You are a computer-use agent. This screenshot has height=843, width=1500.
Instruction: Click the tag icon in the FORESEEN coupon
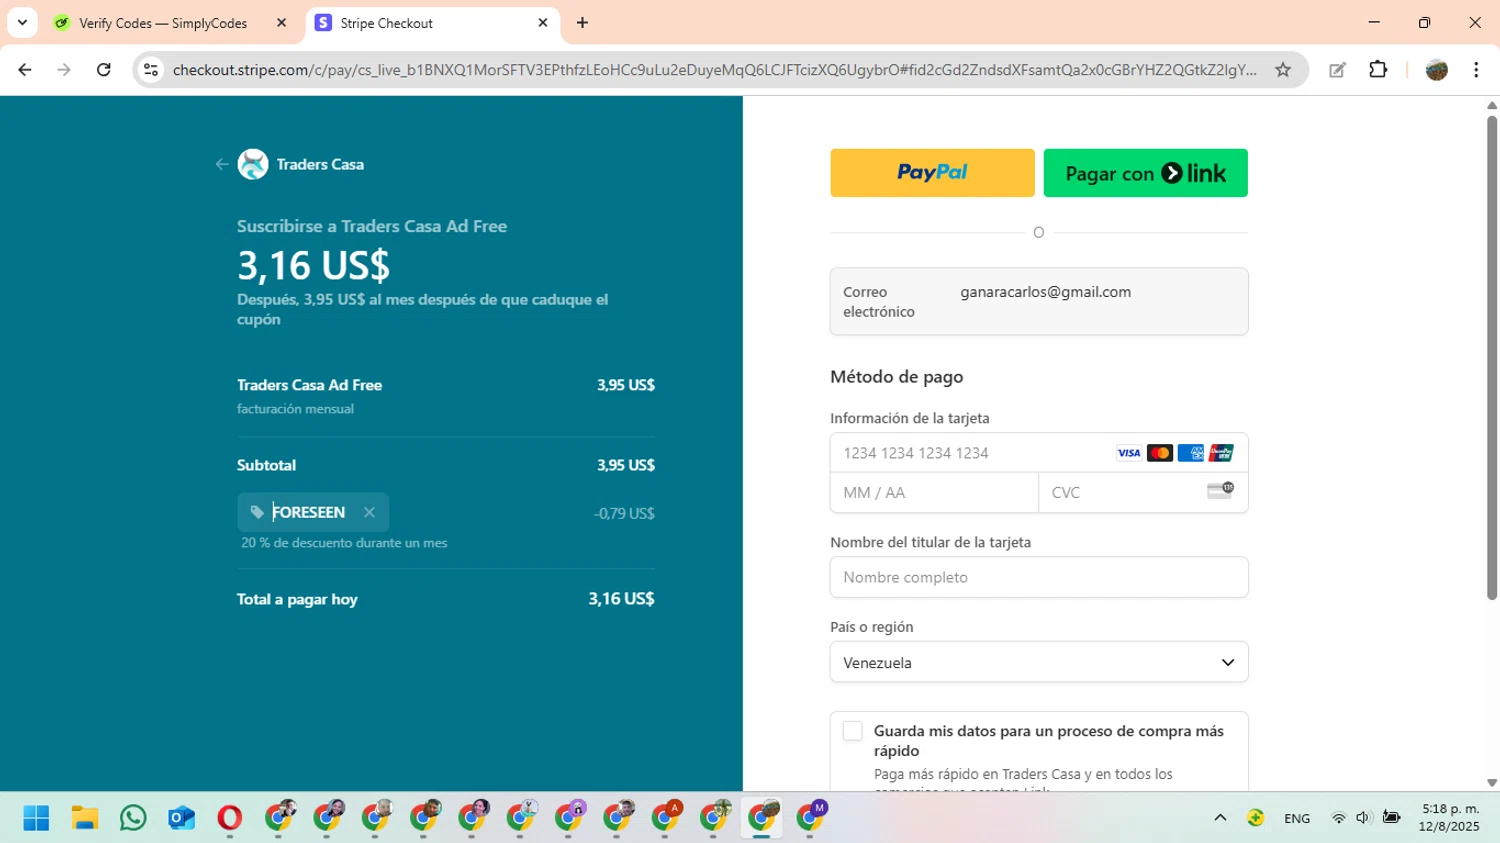coord(257,512)
